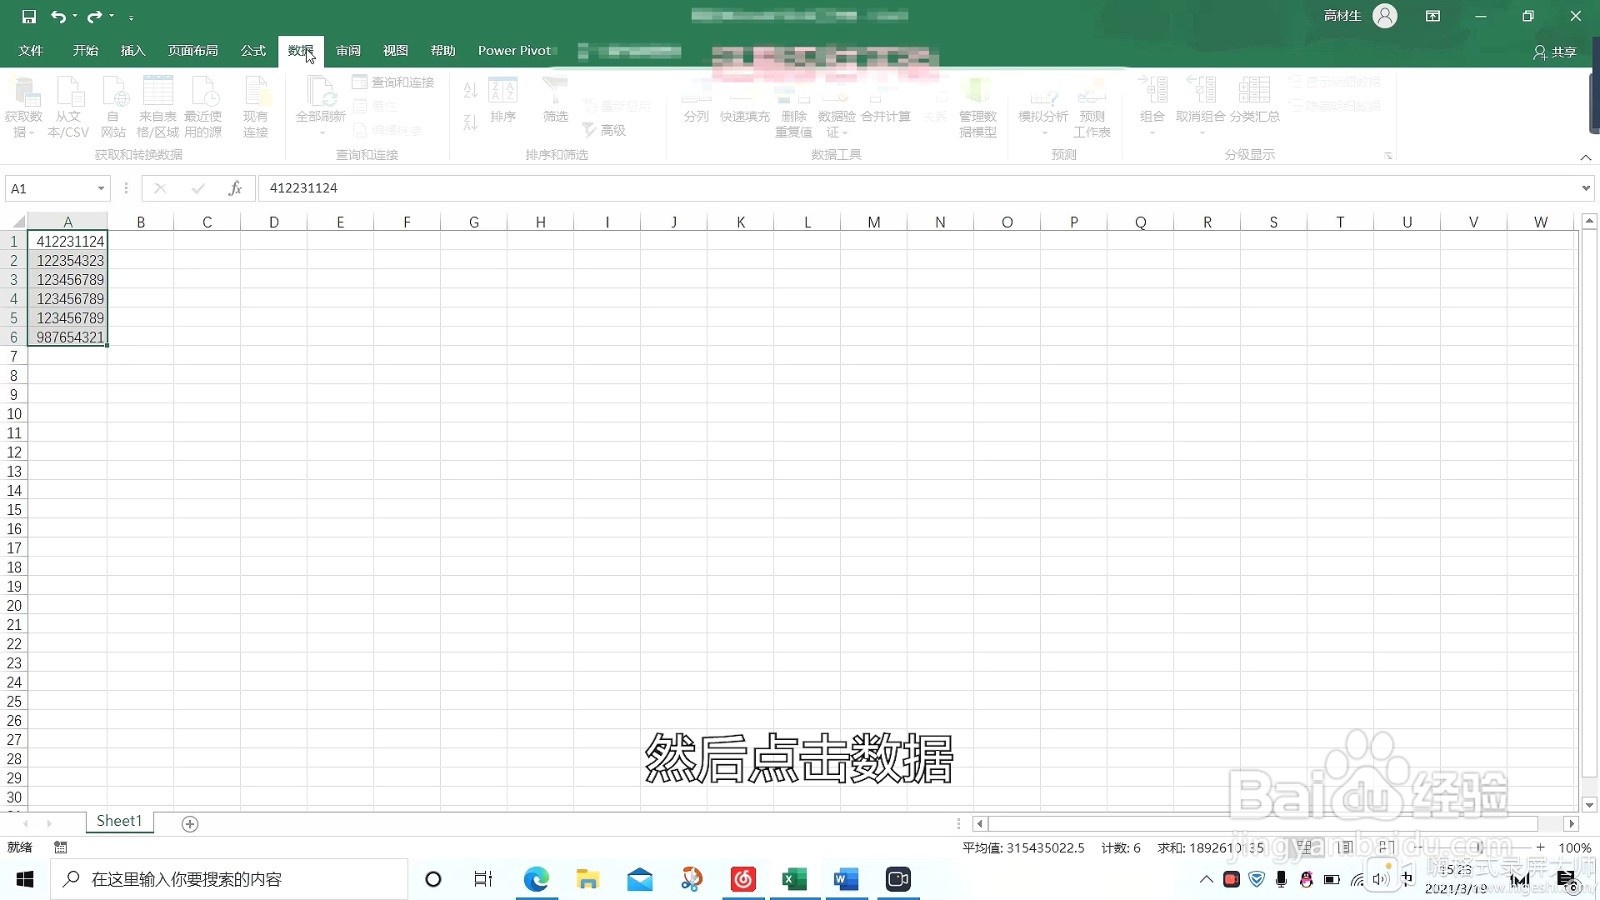
Task: Click the sort A to Z ascending icon
Action: (471, 91)
